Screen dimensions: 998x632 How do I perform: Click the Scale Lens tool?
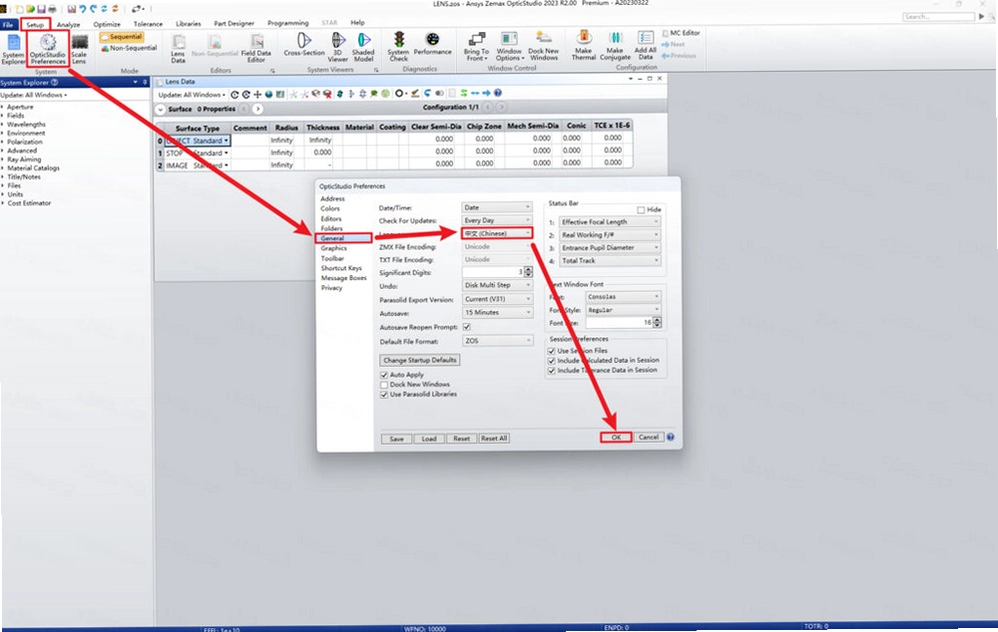[x=79, y=50]
